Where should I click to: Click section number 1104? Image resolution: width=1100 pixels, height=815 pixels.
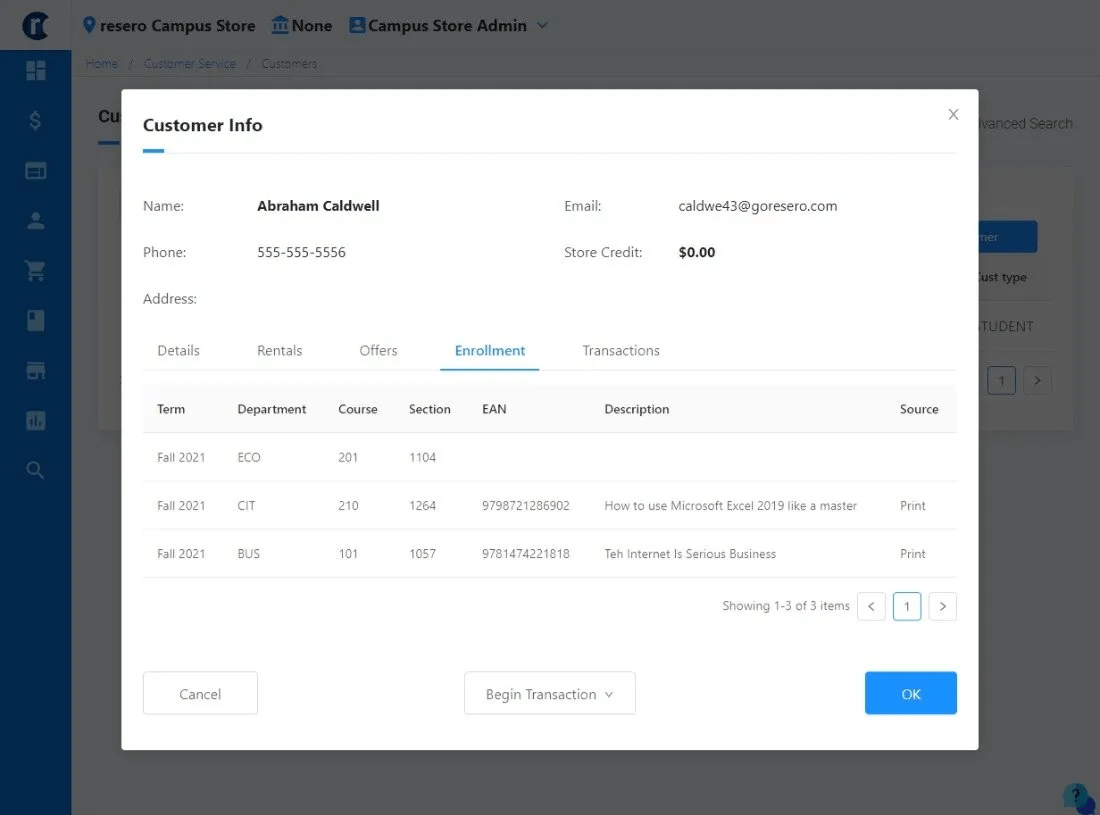point(422,457)
